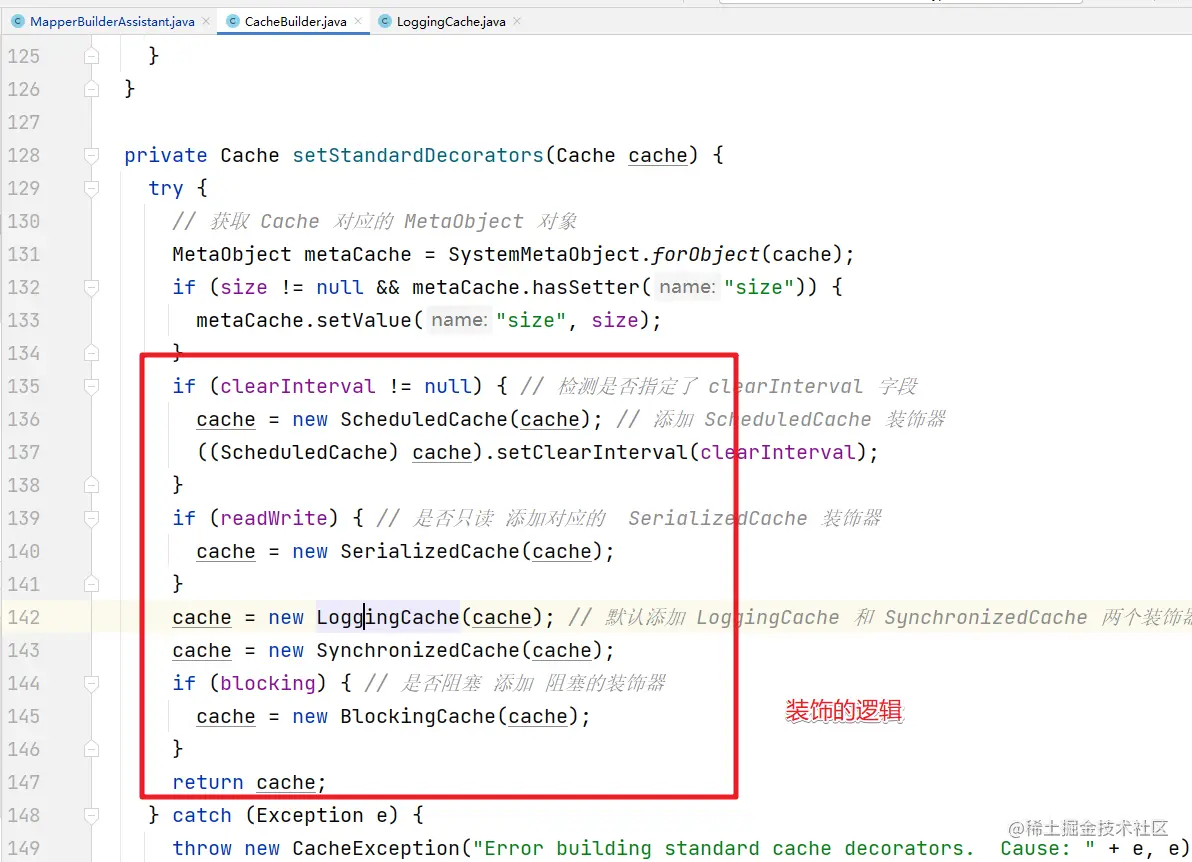The width and height of the screenshot is (1192, 862).
Task: Click the Exception type on line 148
Action: click(309, 816)
